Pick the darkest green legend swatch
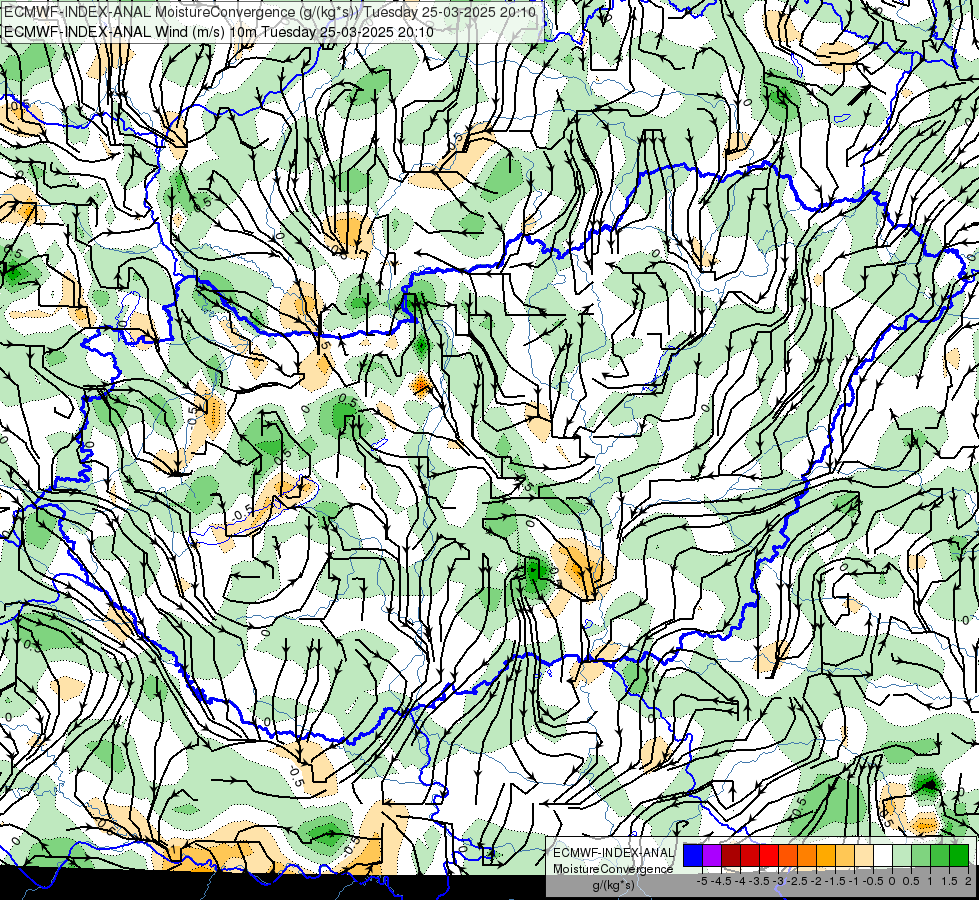Image resolution: width=979 pixels, height=900 pixels. [959, 855]
